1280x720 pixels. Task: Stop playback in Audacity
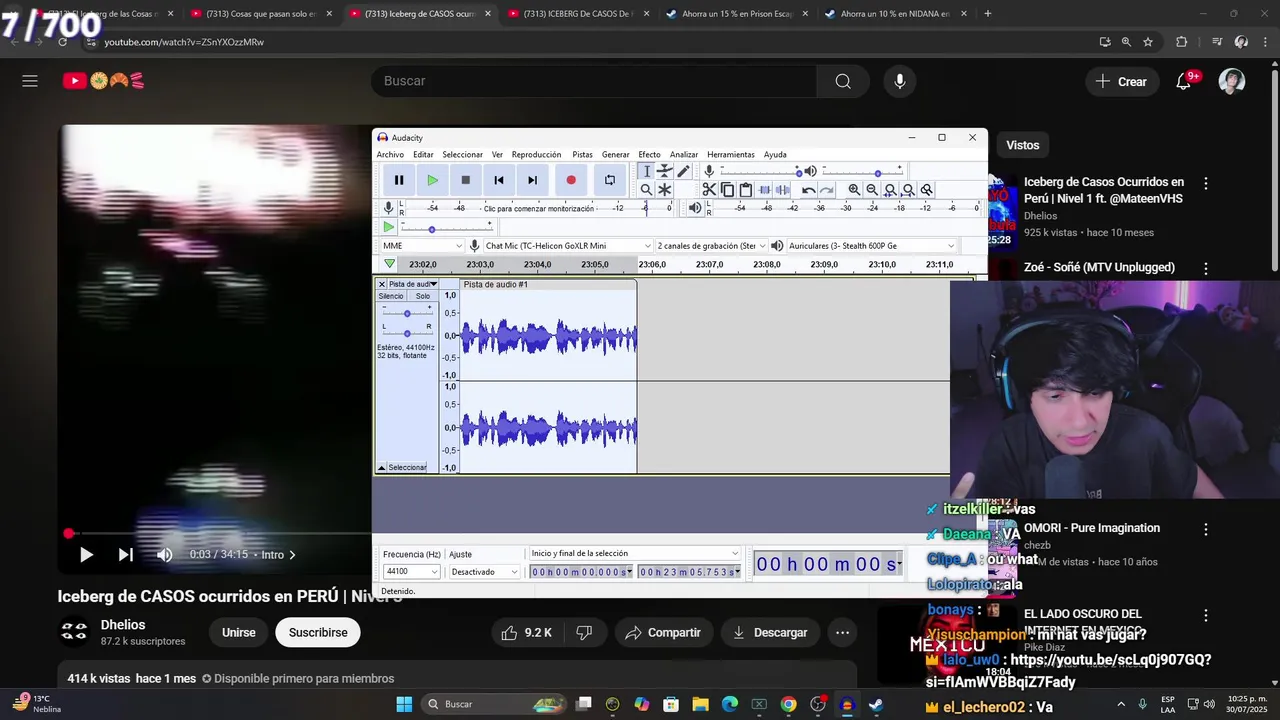(x=465, y=180)
